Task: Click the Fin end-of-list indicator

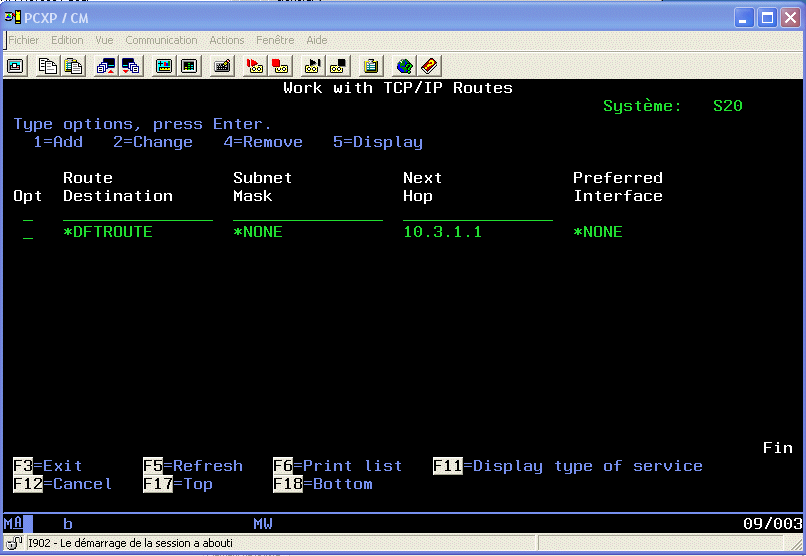Action: point(778,448)
